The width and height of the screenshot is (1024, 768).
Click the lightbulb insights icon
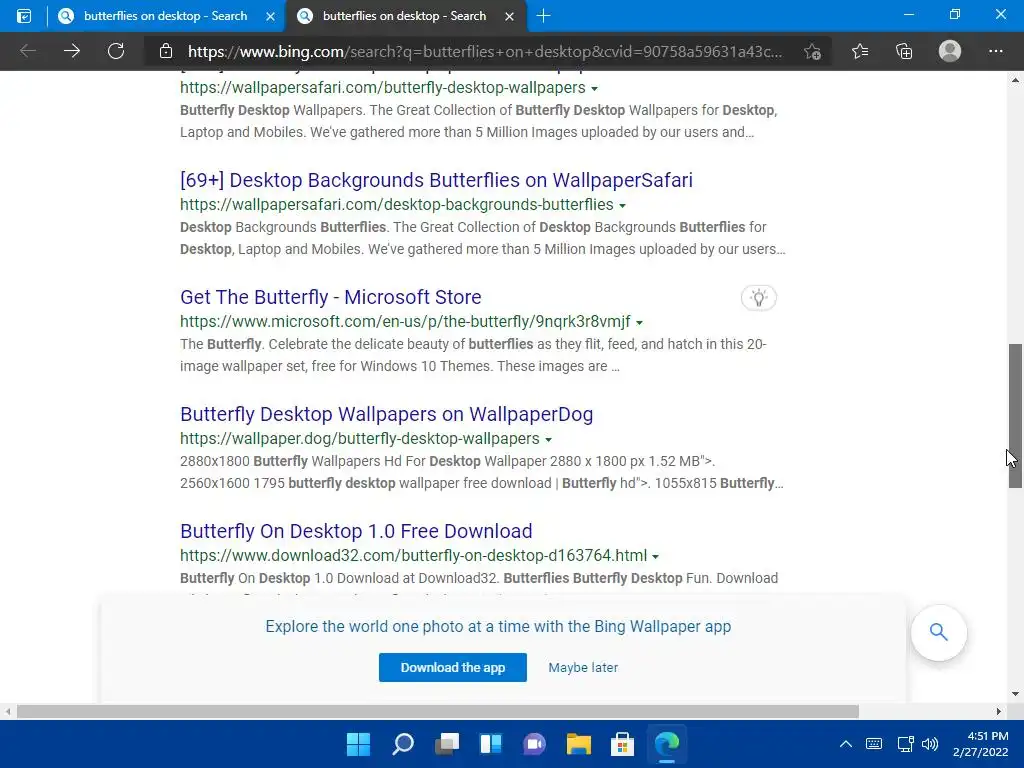coord(759,298)
